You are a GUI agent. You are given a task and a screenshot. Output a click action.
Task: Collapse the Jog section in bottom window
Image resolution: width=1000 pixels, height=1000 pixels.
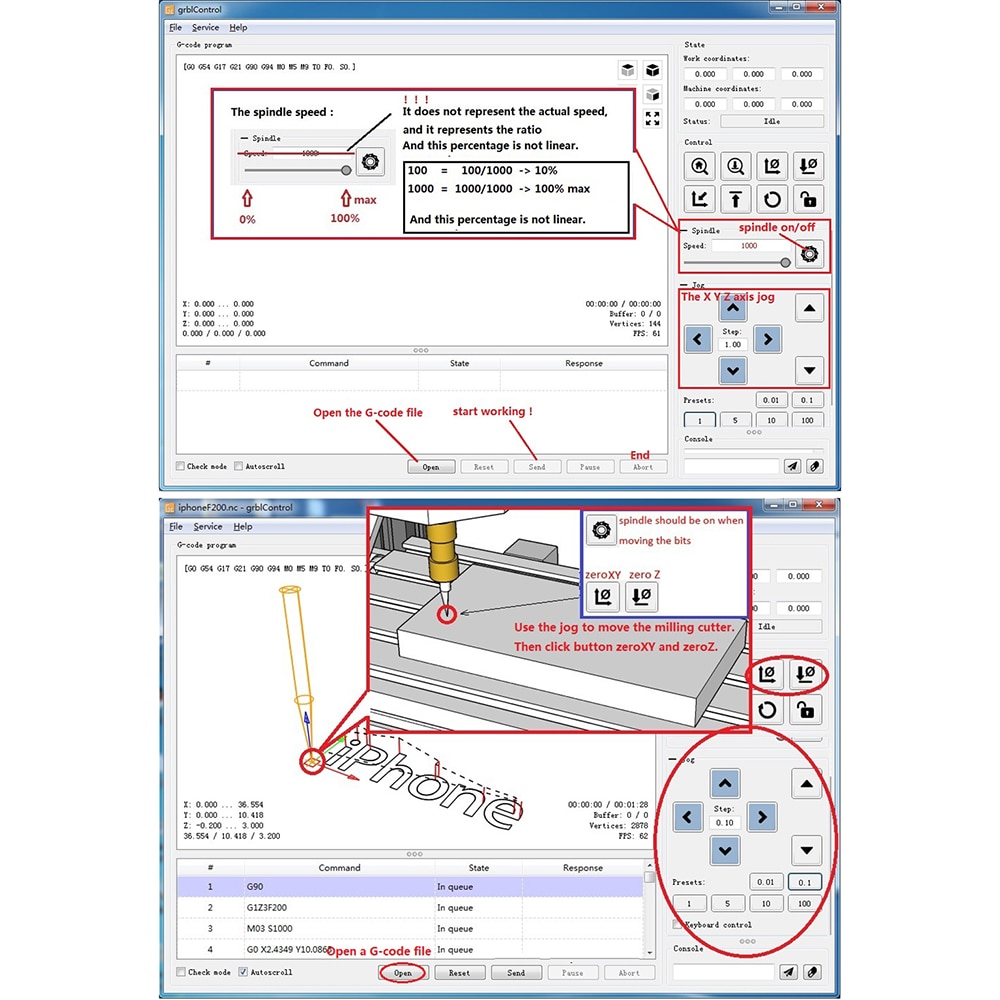point(673,760)
